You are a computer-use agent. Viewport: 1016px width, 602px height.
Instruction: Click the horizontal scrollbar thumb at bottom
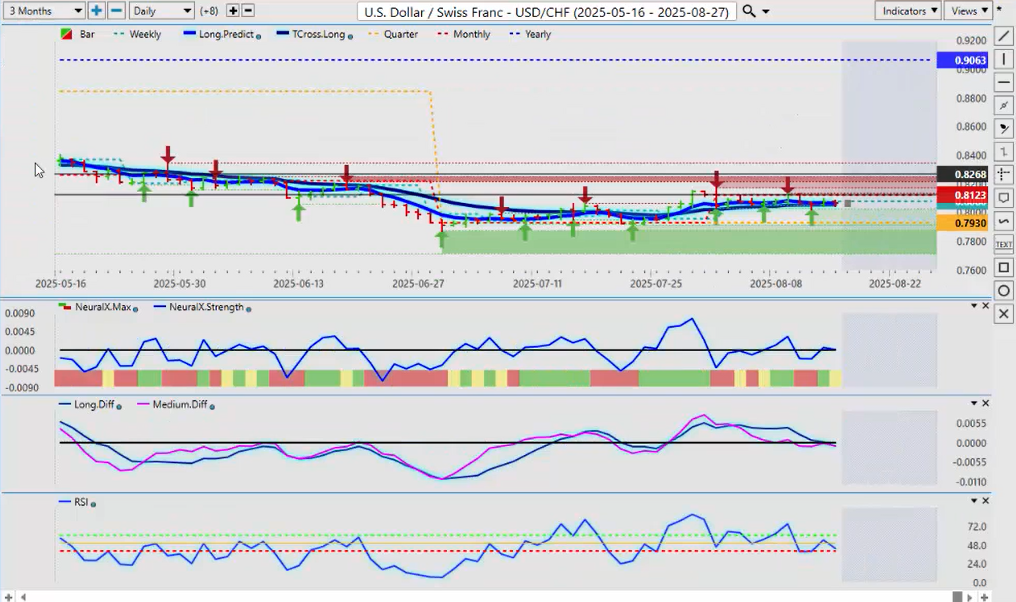(957, 597)
